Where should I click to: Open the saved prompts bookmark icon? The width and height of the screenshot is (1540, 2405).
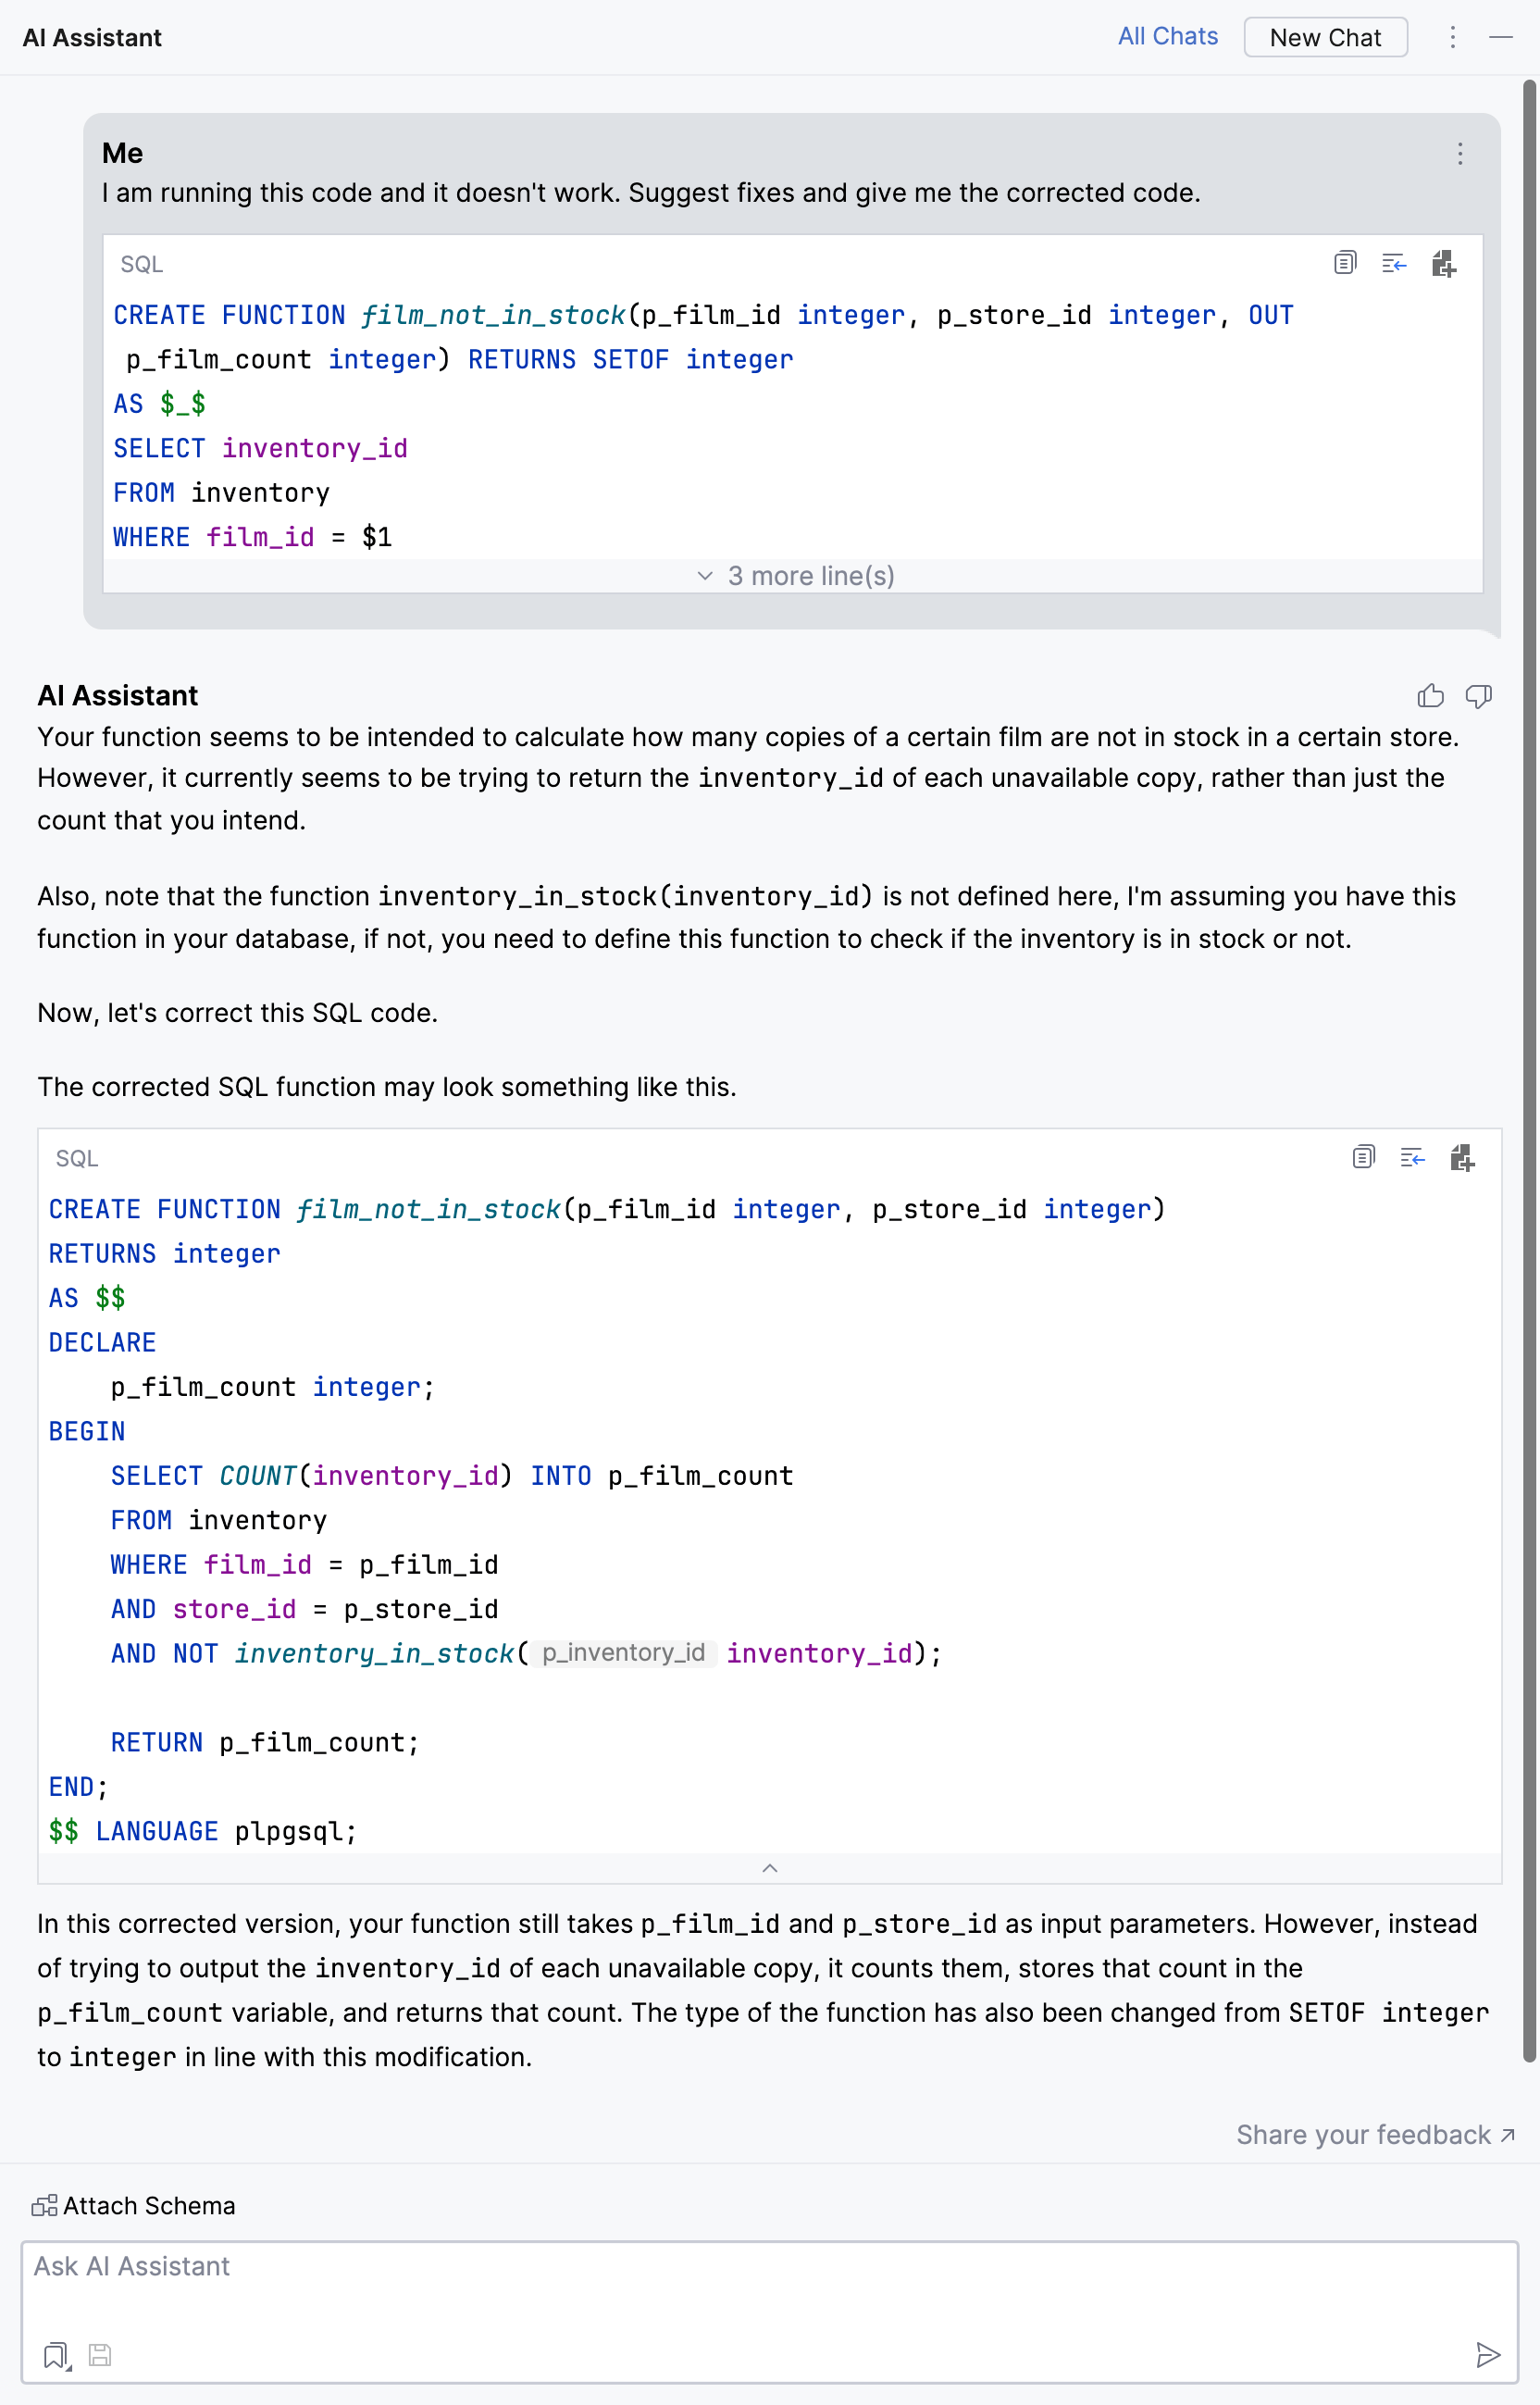55,2356
